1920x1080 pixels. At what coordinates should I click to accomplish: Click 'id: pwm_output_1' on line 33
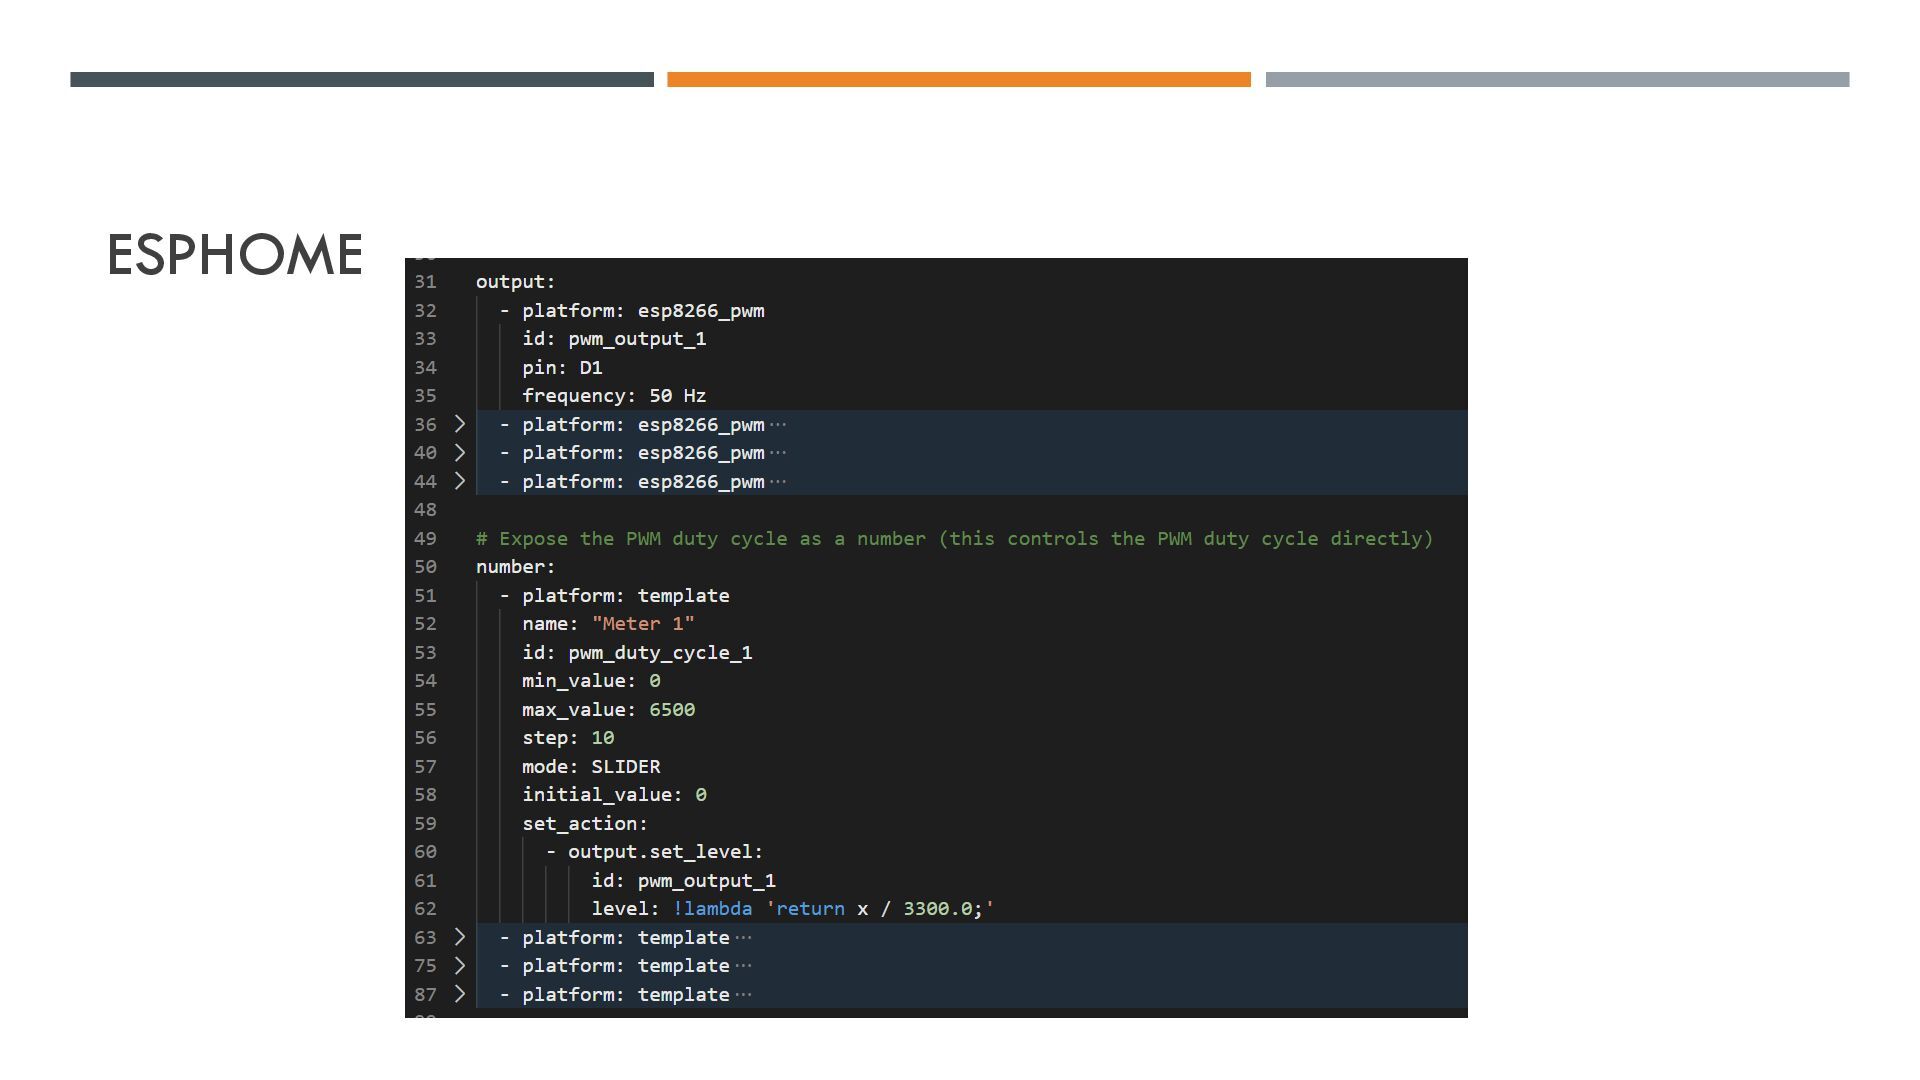point(614,339)
